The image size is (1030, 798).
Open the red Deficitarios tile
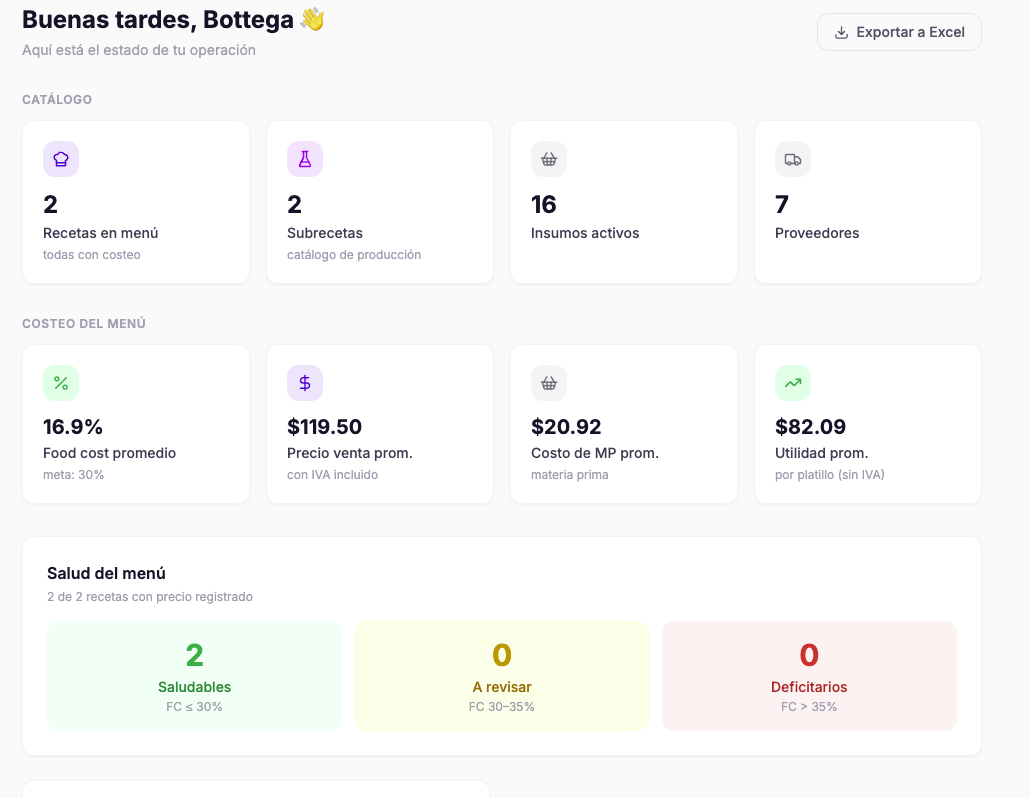tap(809, 676)
